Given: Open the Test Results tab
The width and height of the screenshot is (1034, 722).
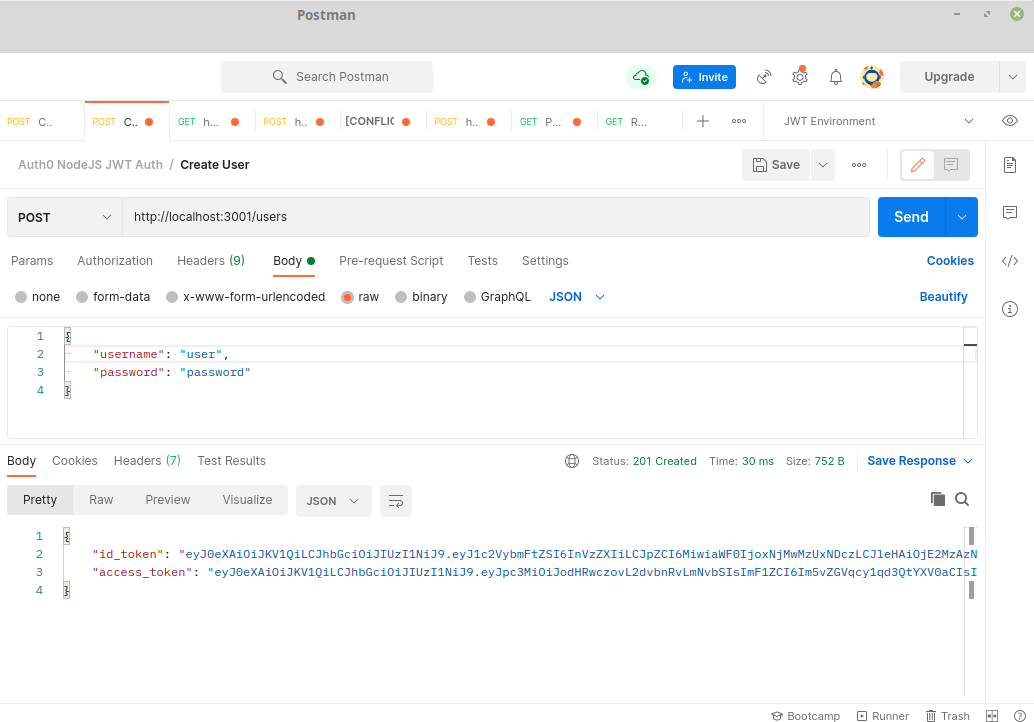Looking at the screenshot, I should pyautogui.click(x=231, y=461).
